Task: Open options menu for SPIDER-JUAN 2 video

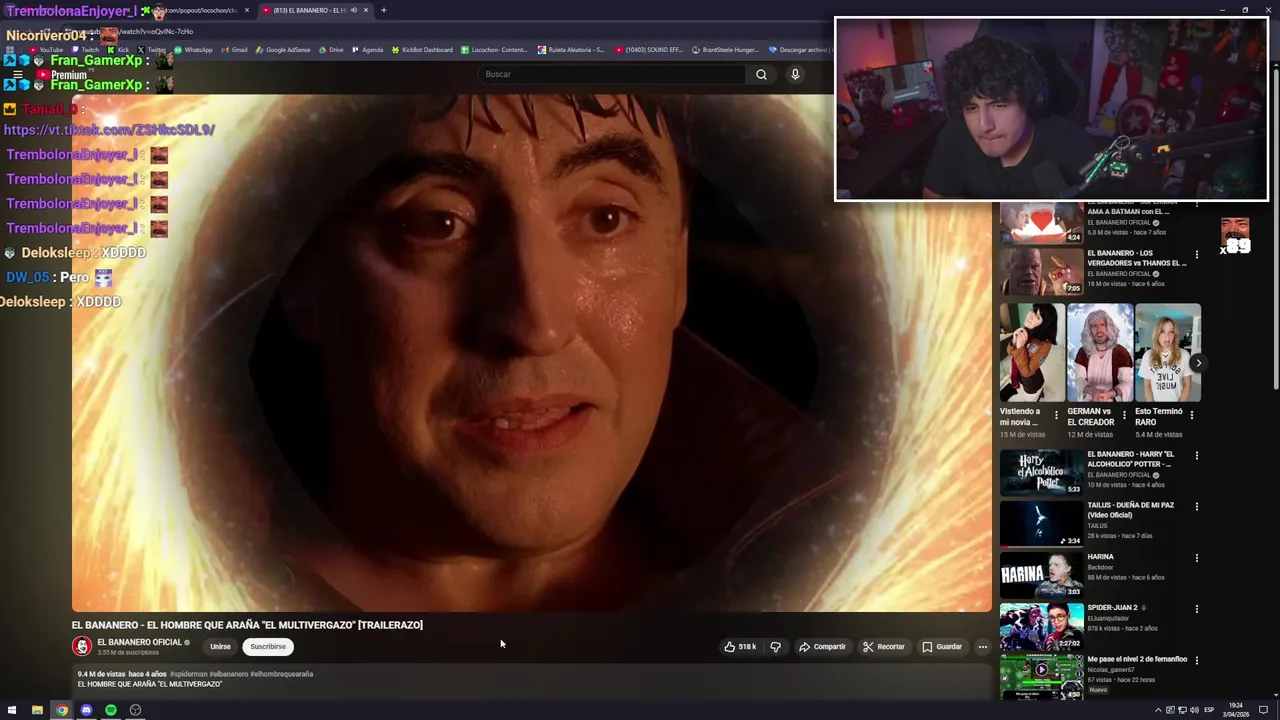Action: pyautogui.click(x=1196, y=609)
